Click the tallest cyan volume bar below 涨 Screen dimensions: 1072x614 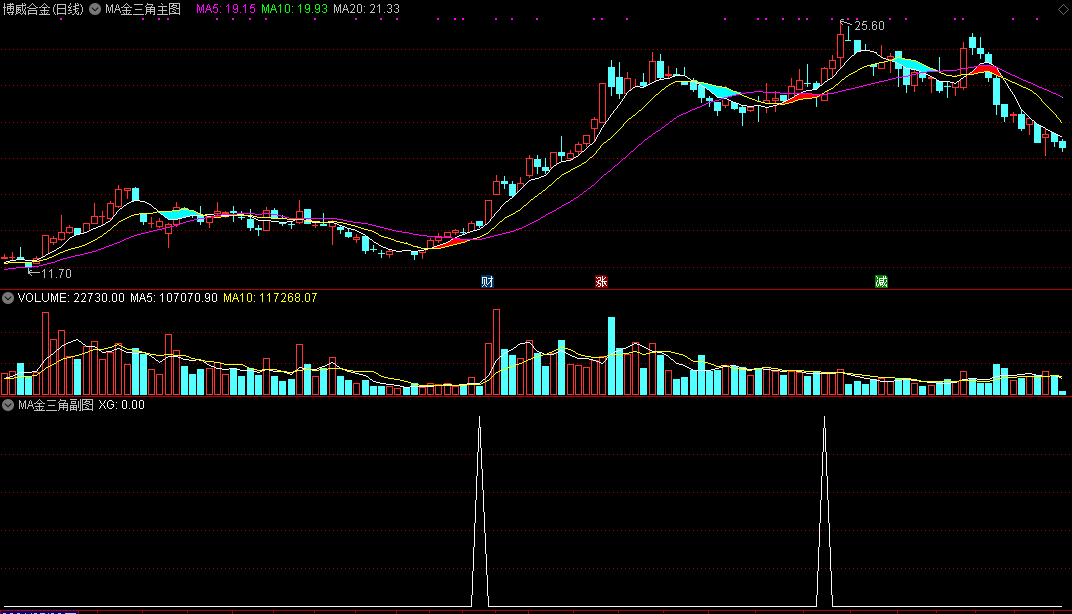pos(611,356)
